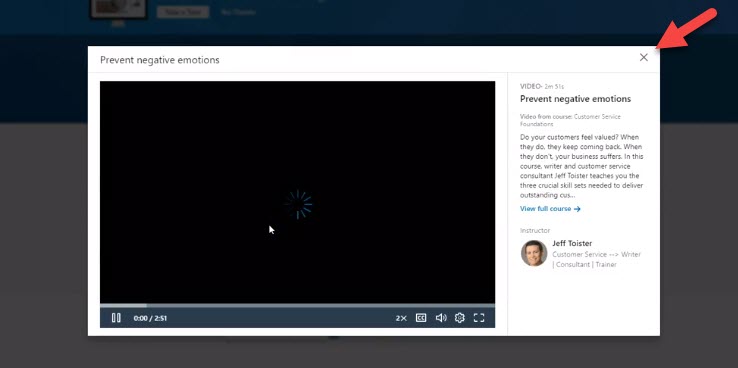Open the 2x playback speed menu
Screen dimensions: 738x368
(x=401, y=318)
